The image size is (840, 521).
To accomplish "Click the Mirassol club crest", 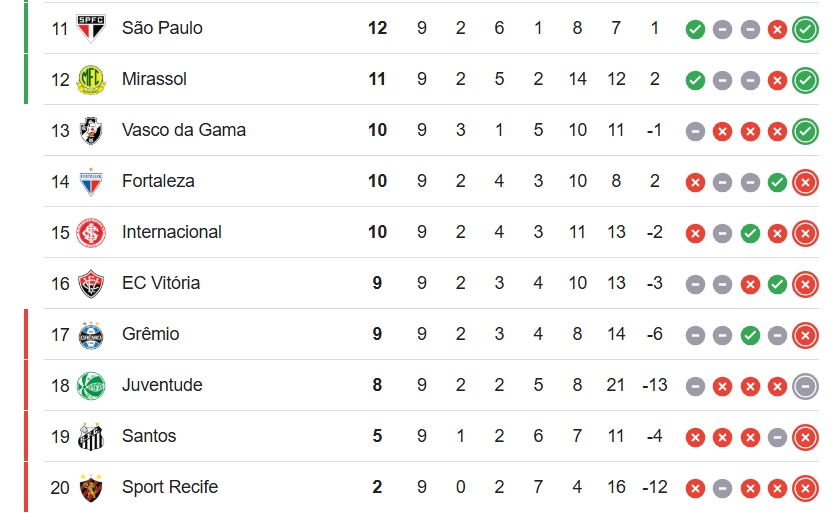I will coord(91,79).
